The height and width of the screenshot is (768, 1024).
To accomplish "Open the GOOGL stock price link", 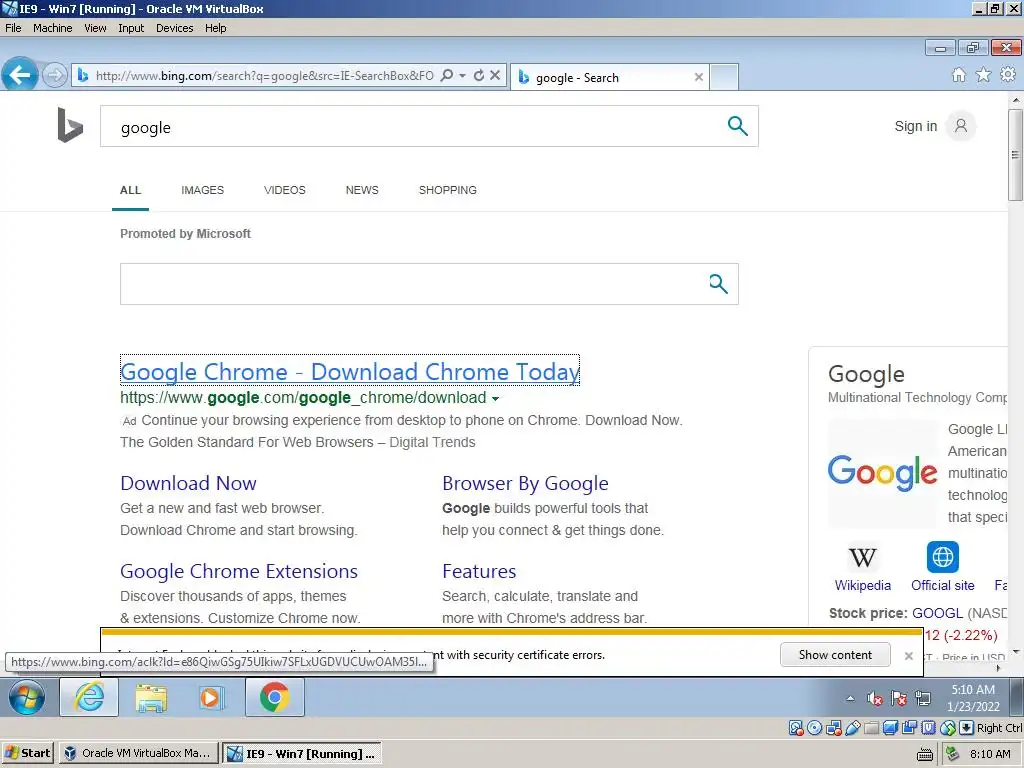I will pyautogui.click(x=937, y=613).
